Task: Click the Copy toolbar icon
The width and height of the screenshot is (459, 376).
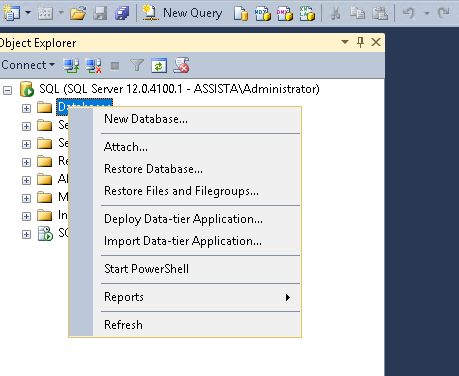Action: pyautogui.click(x=357, y=13)
